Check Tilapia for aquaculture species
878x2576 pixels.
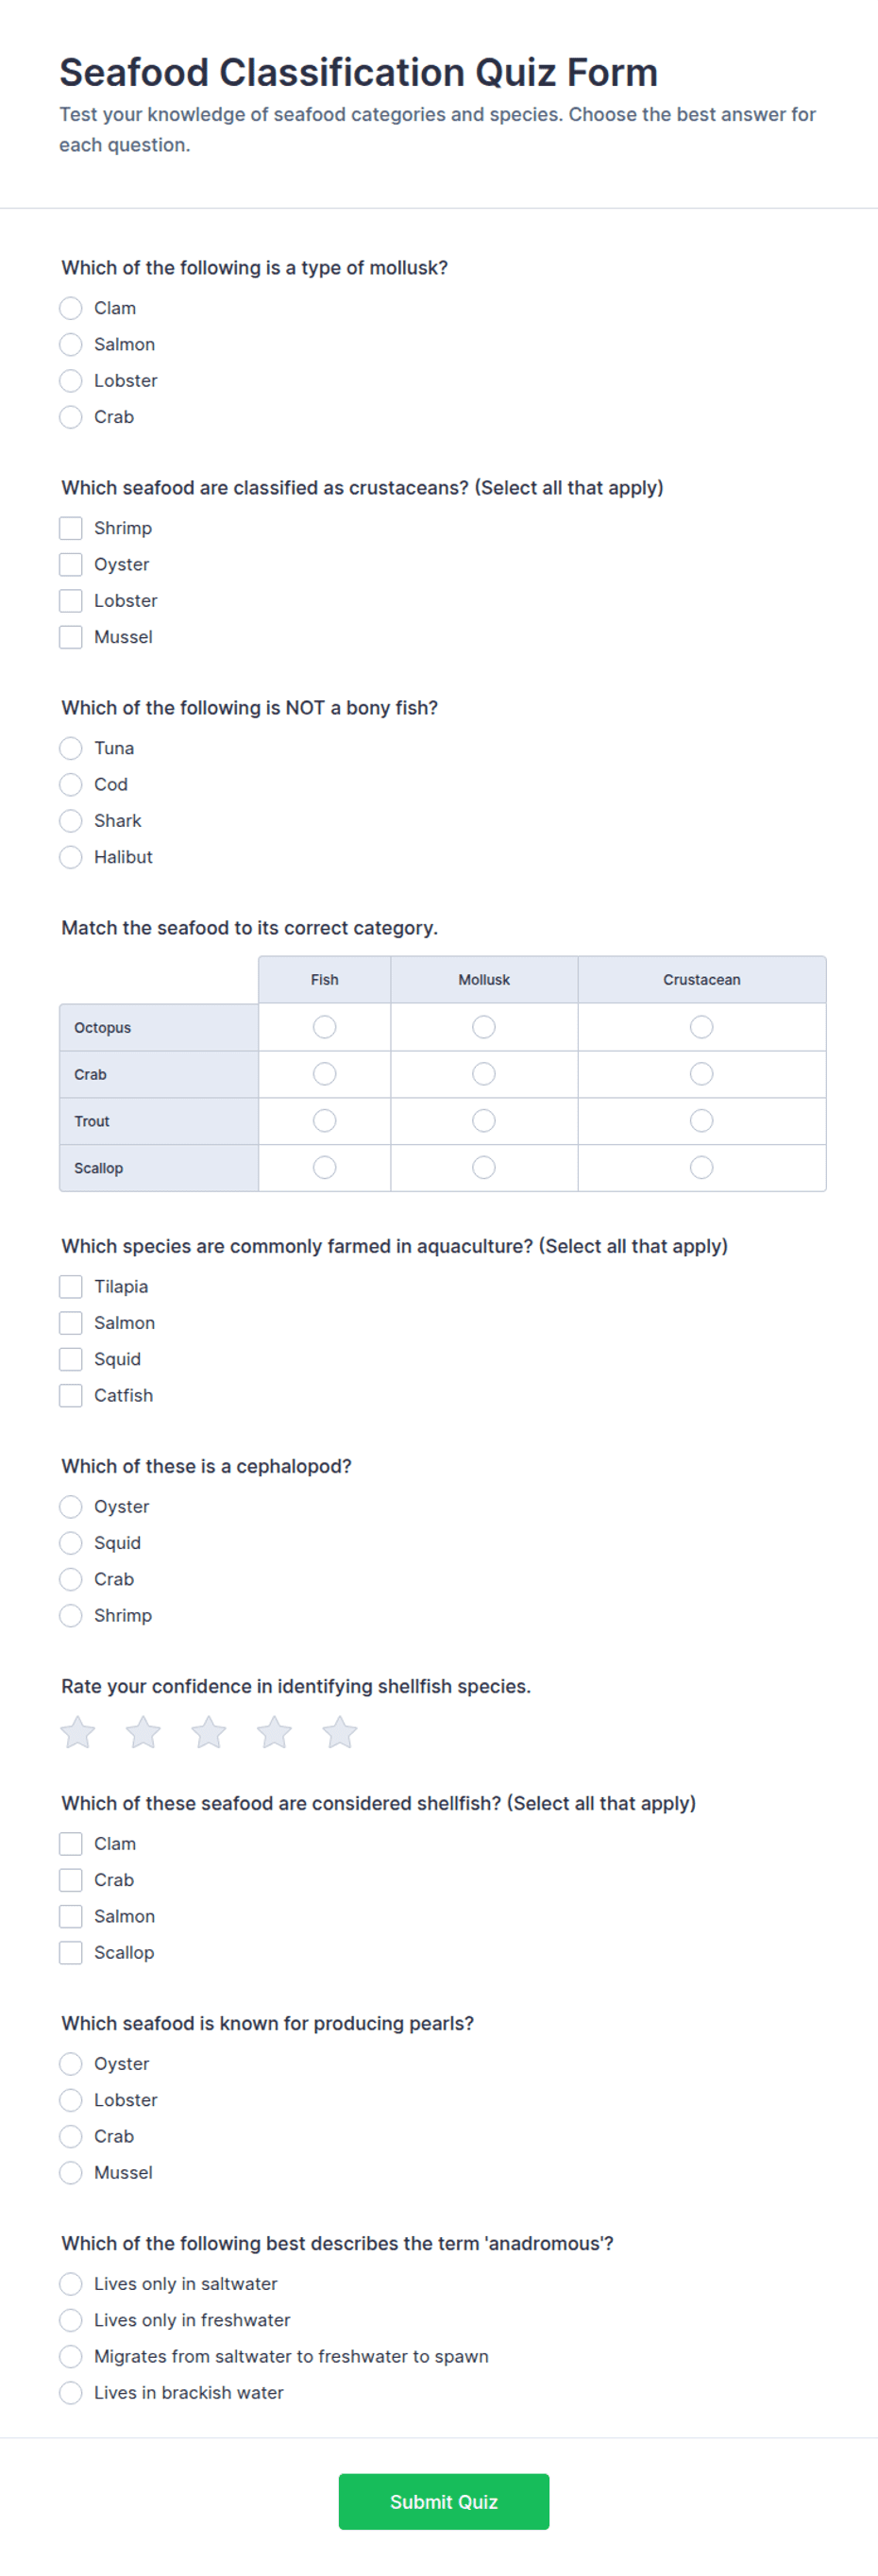(x=70, y=1287)
